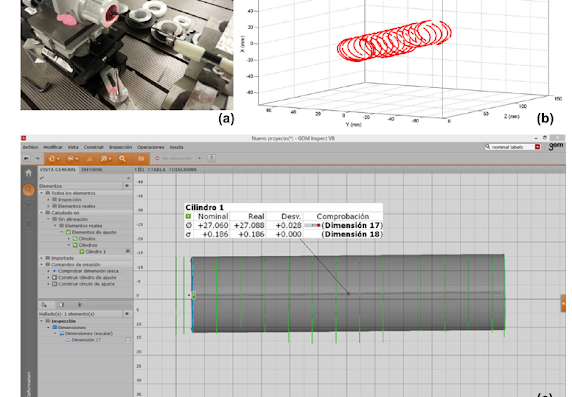
Task: Select Dimensión 17 in lower tree
Action: (86, 340)
